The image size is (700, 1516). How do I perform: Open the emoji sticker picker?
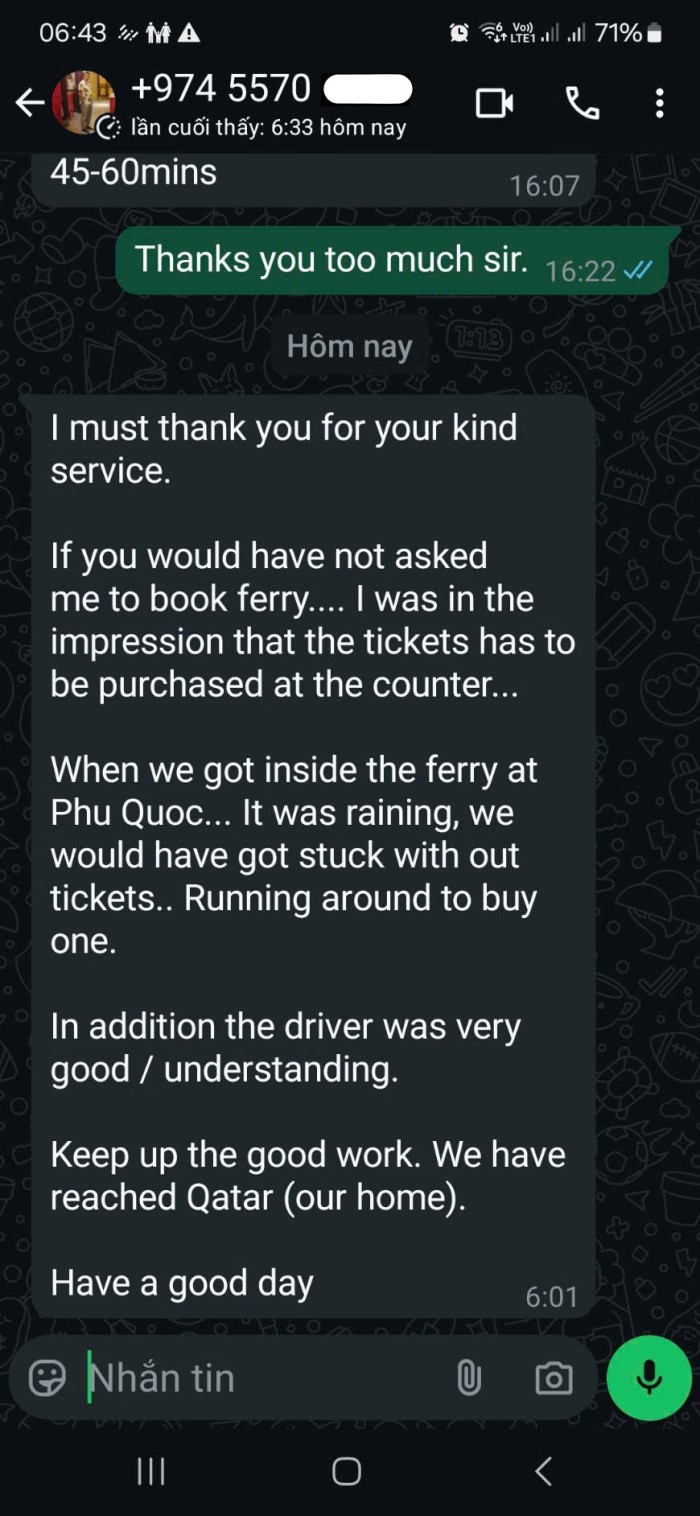click(47, 1378)
